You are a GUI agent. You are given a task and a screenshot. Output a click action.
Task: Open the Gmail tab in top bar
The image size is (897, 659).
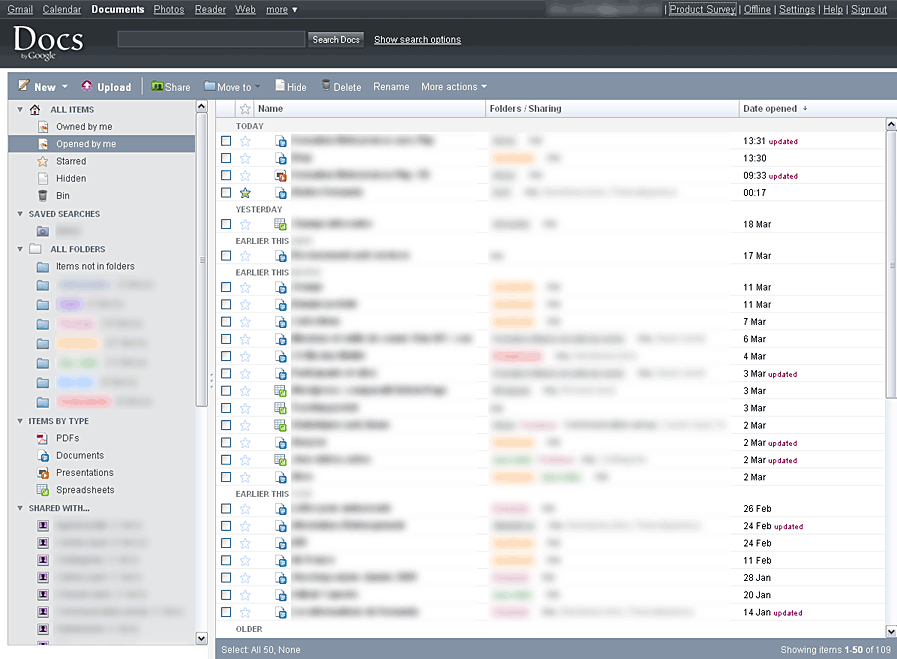(20, 9)
